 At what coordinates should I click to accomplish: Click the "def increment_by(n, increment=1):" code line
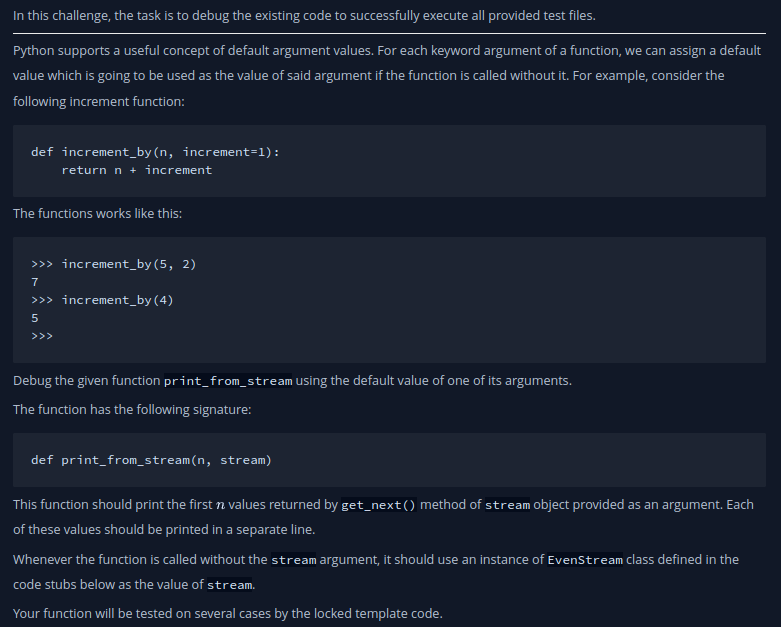[x=155, y=152]
